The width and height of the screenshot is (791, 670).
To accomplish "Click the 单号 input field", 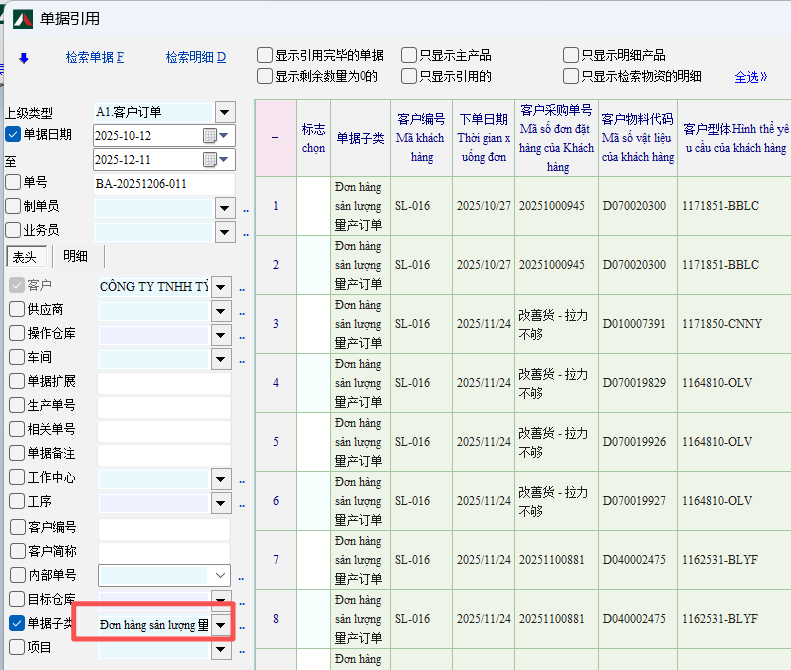I will [164, 184].
